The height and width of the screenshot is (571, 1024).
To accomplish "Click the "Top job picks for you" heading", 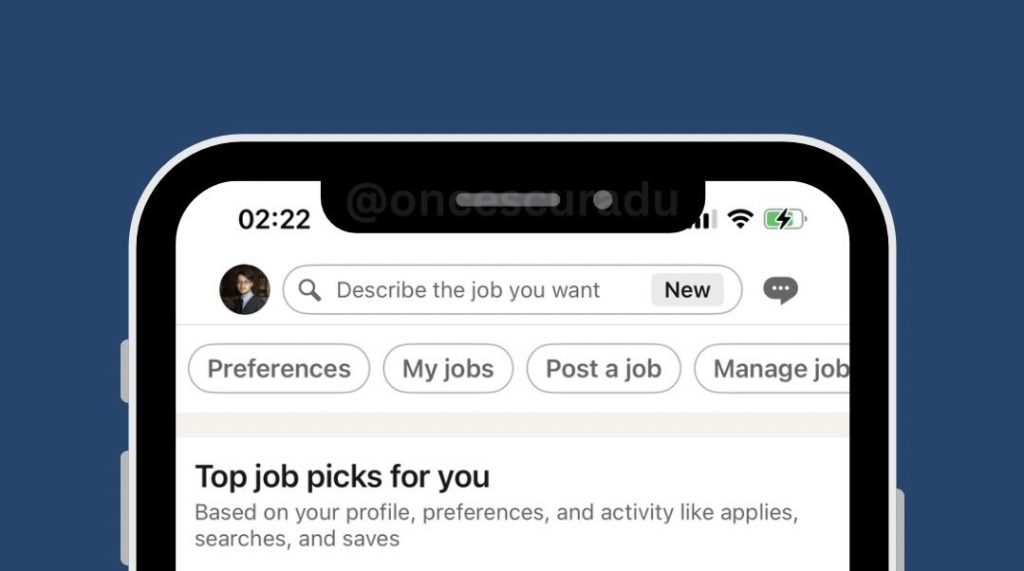I will (342, 476).
